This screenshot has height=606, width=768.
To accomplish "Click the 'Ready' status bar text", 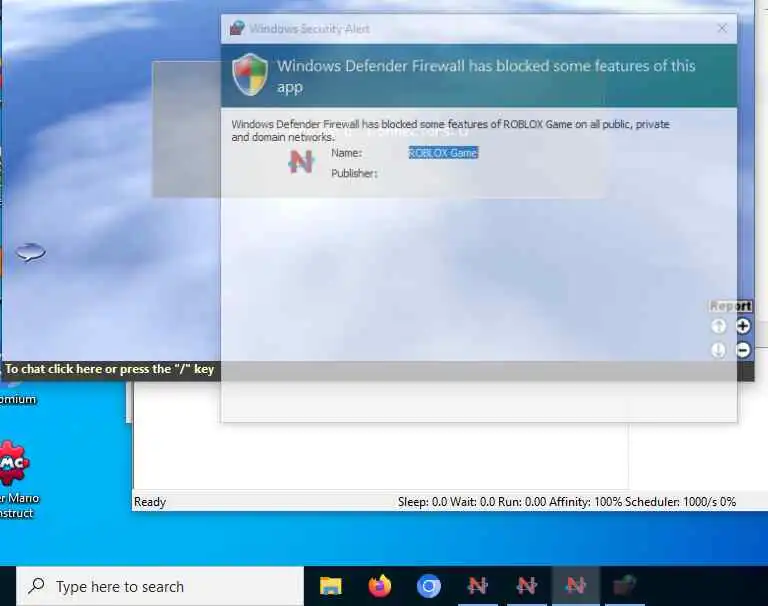I will 150,502.
